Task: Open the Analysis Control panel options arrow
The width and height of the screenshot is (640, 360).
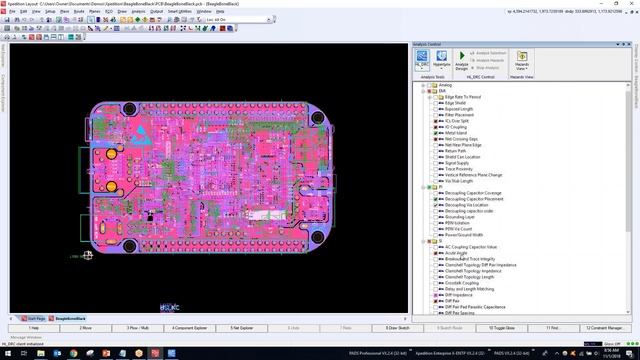Action: pyautogui.click(x=618, y=44)
